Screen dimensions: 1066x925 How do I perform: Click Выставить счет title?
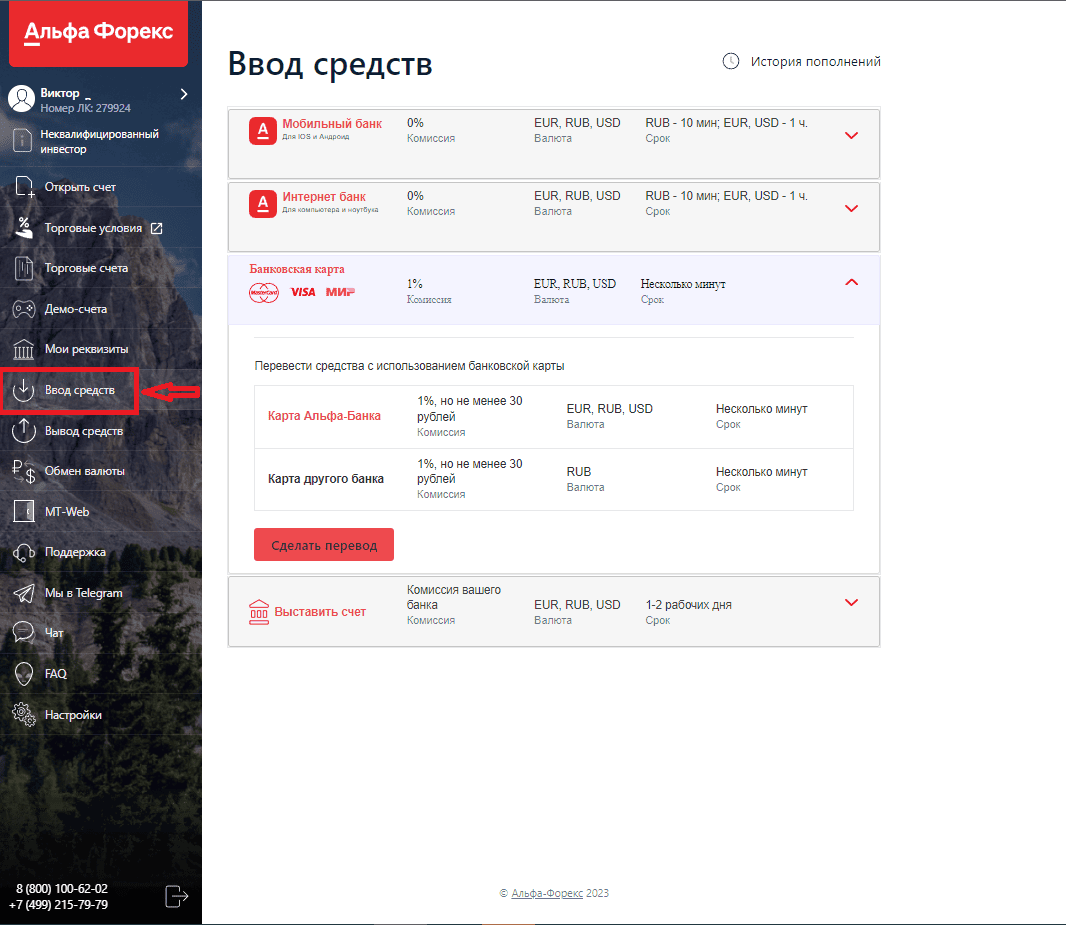pyautogui.click(x=320, y=612)
